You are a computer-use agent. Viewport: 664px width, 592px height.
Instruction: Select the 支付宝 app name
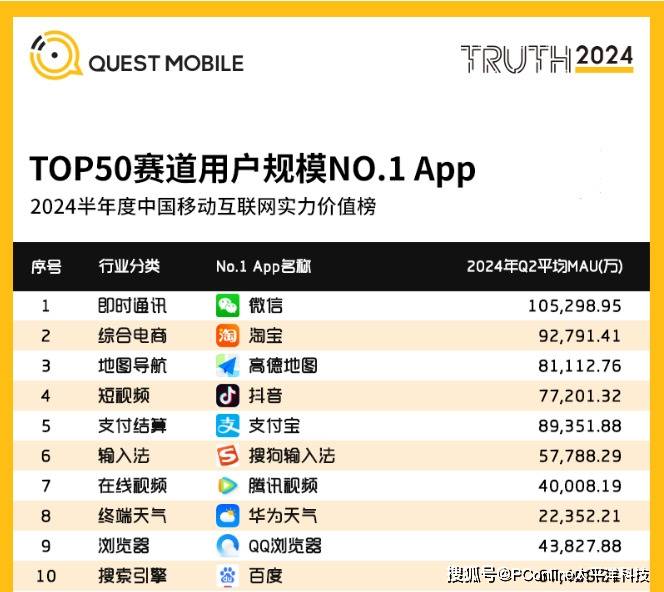click(274, 426)
